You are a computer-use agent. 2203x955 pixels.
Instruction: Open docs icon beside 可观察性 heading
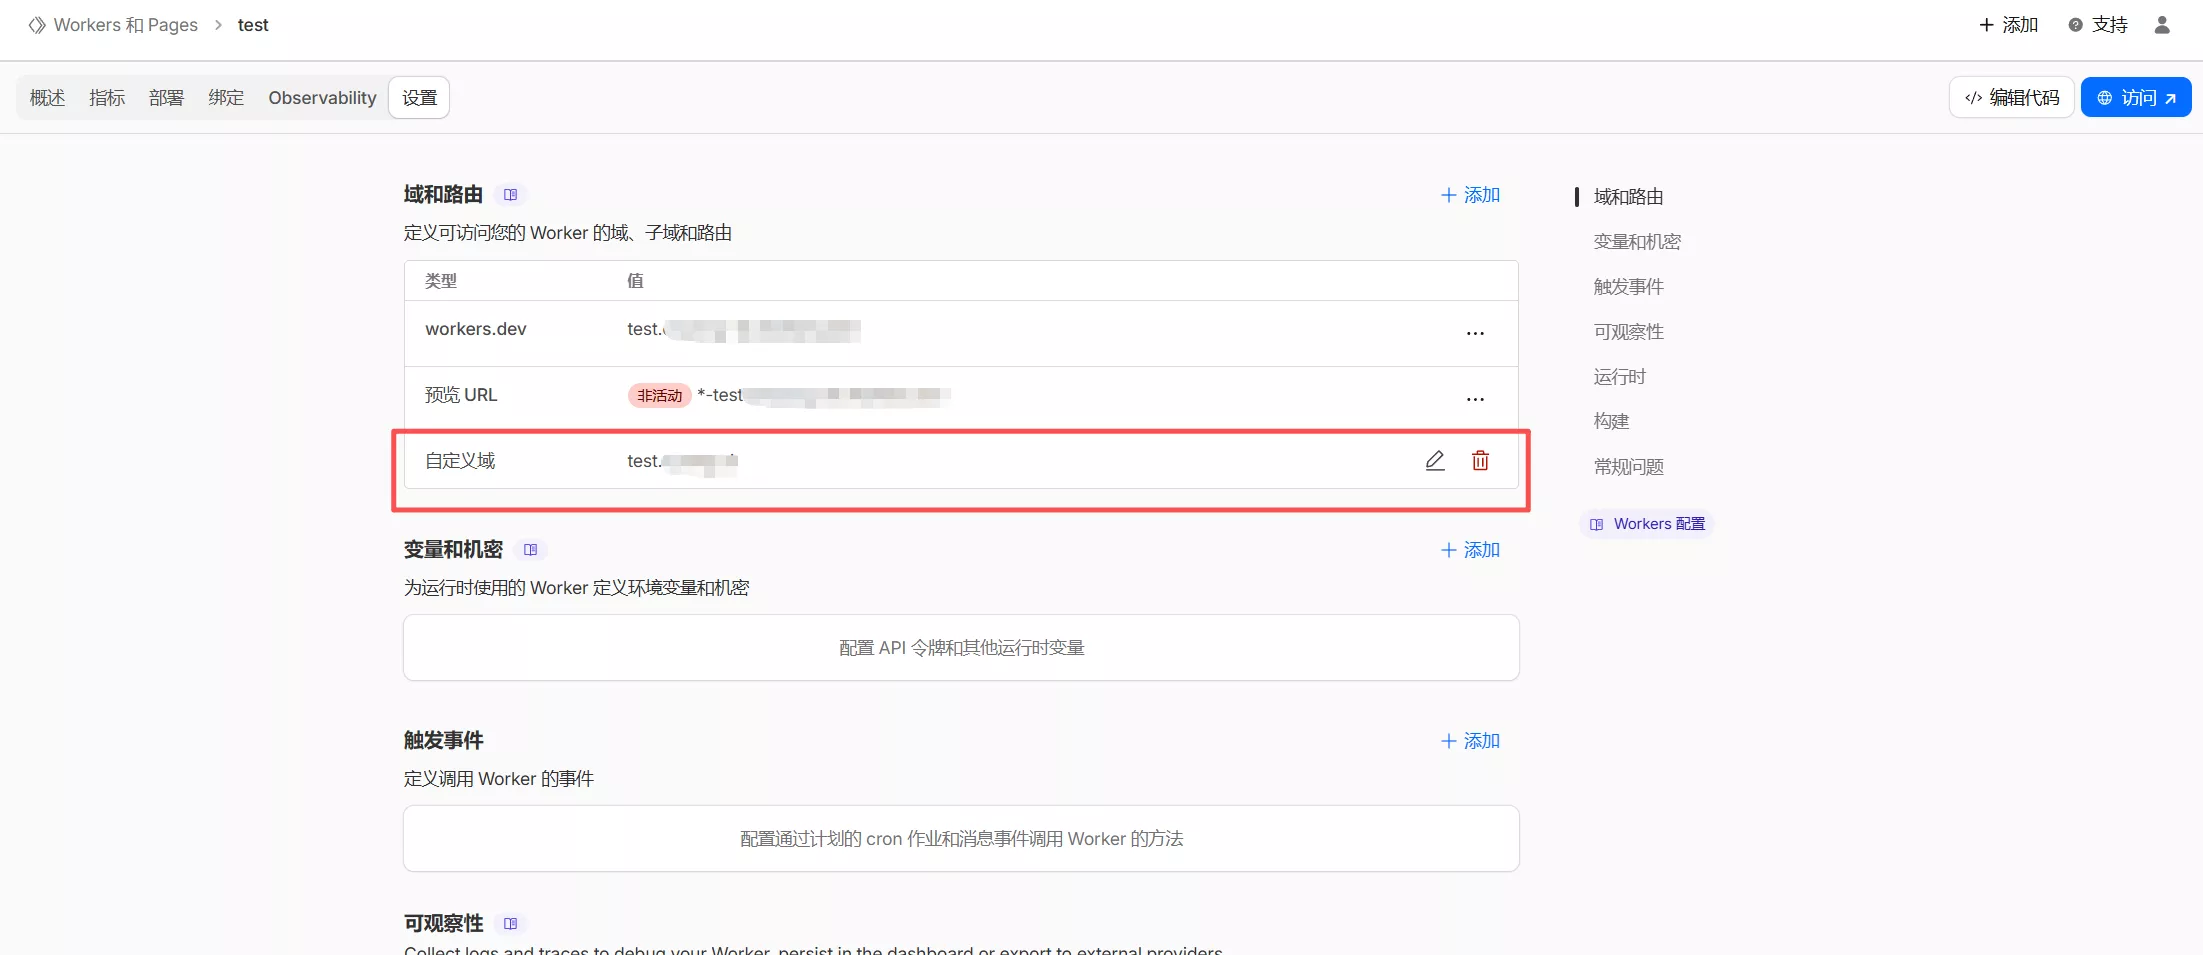(x=511, y=924)
